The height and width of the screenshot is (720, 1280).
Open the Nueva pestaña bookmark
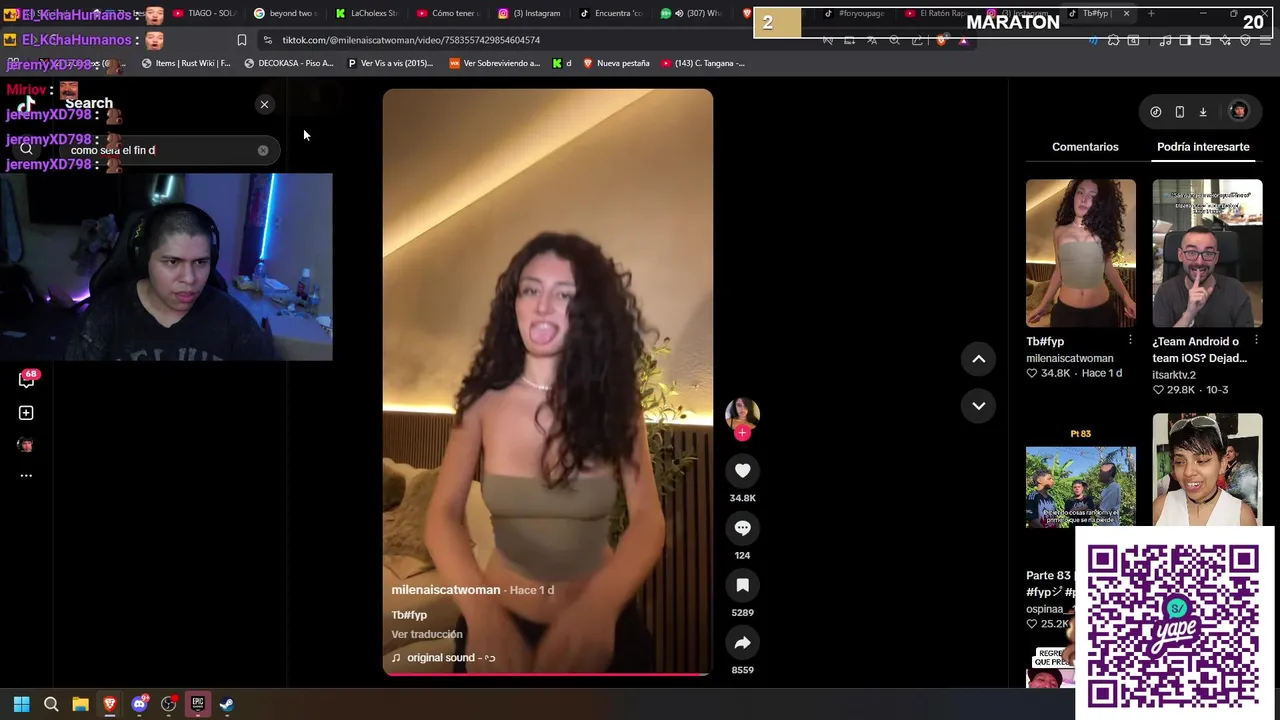tap(616, 63)
